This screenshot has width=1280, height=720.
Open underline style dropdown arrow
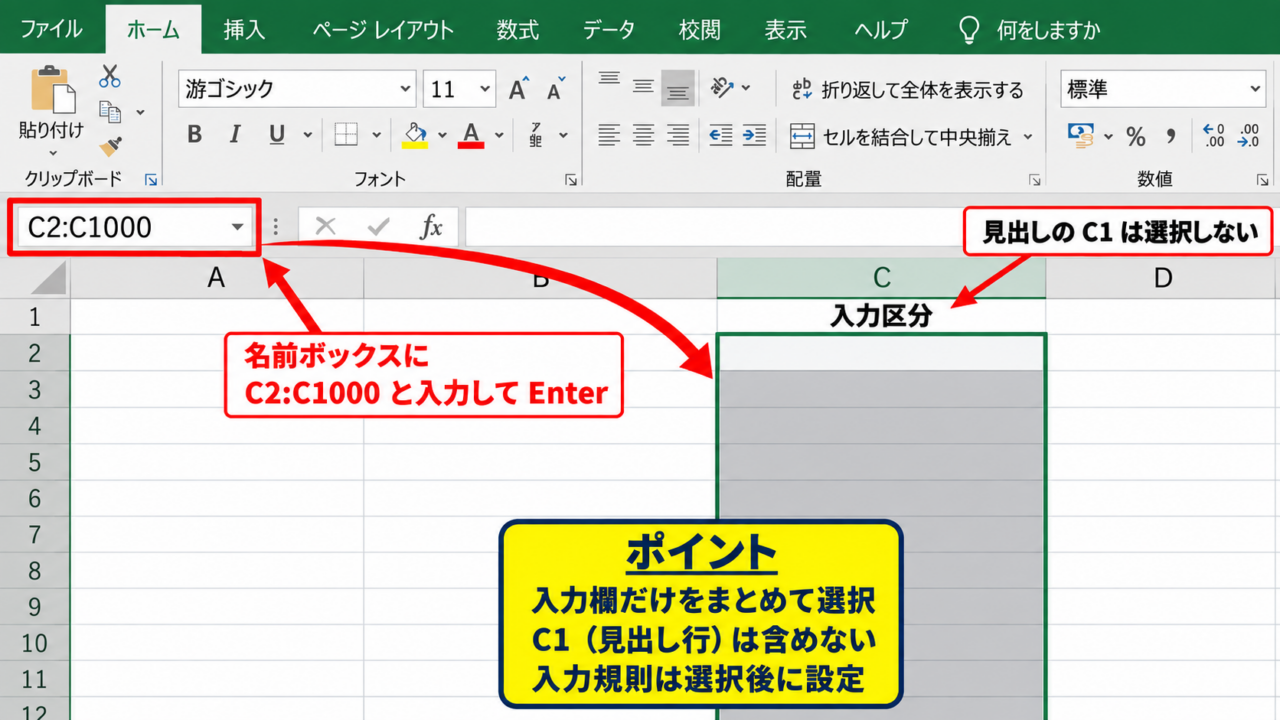tap(307, 136)
